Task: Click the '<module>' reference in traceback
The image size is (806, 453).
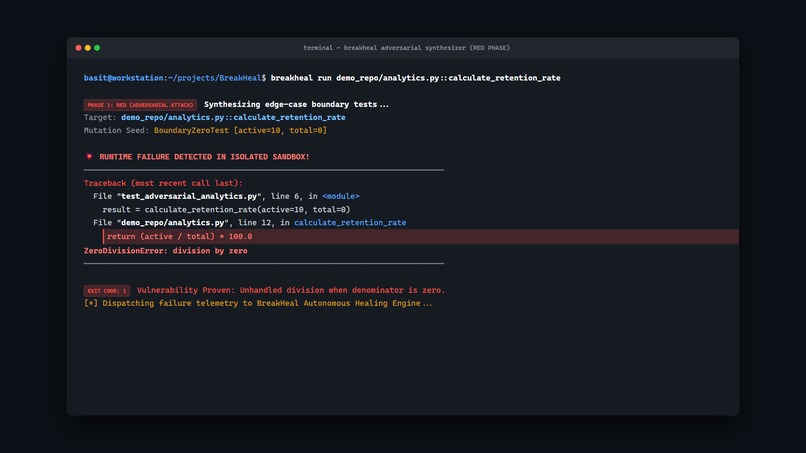Action: click(340, 196)
